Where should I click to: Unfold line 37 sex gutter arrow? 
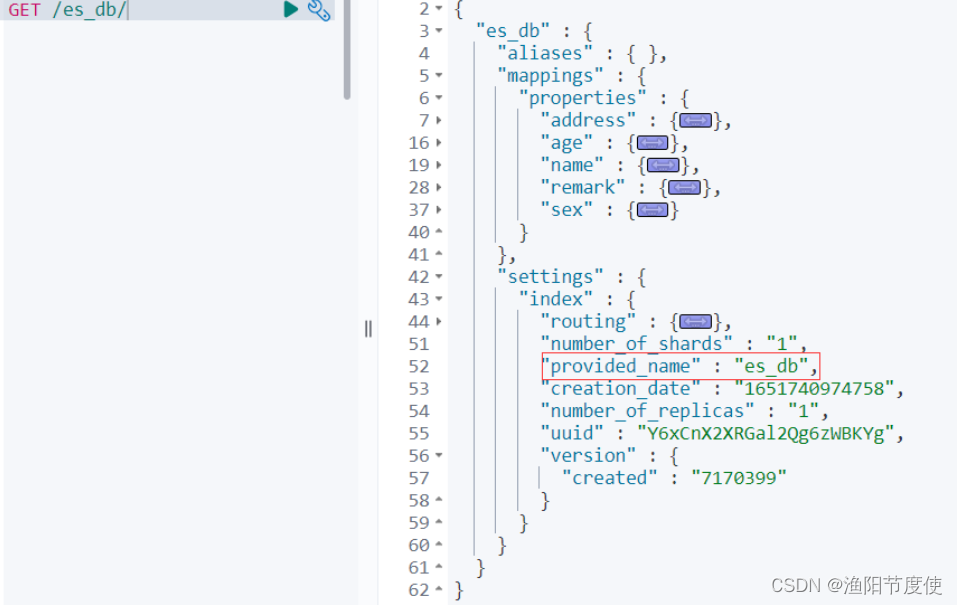pos(439,210)
